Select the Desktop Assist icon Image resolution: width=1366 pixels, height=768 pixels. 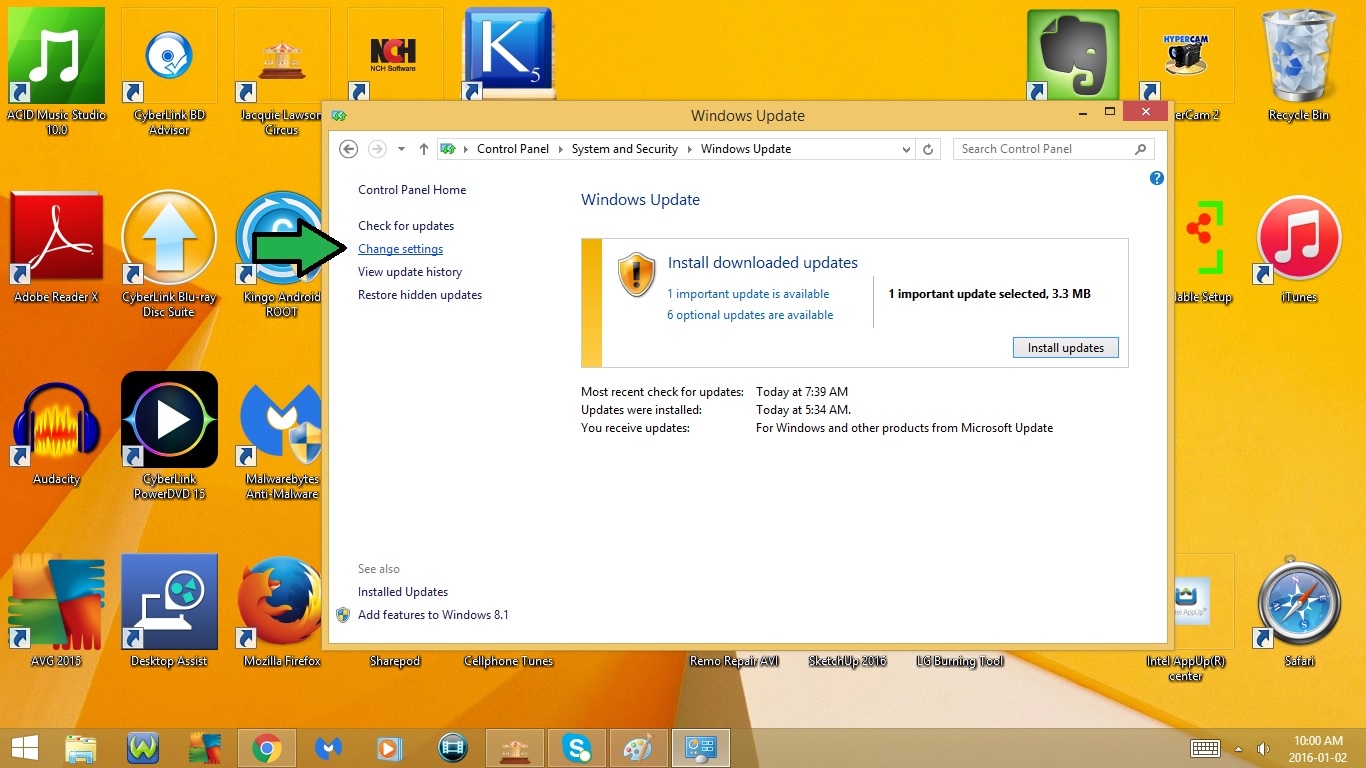click(x=169, y=611)
